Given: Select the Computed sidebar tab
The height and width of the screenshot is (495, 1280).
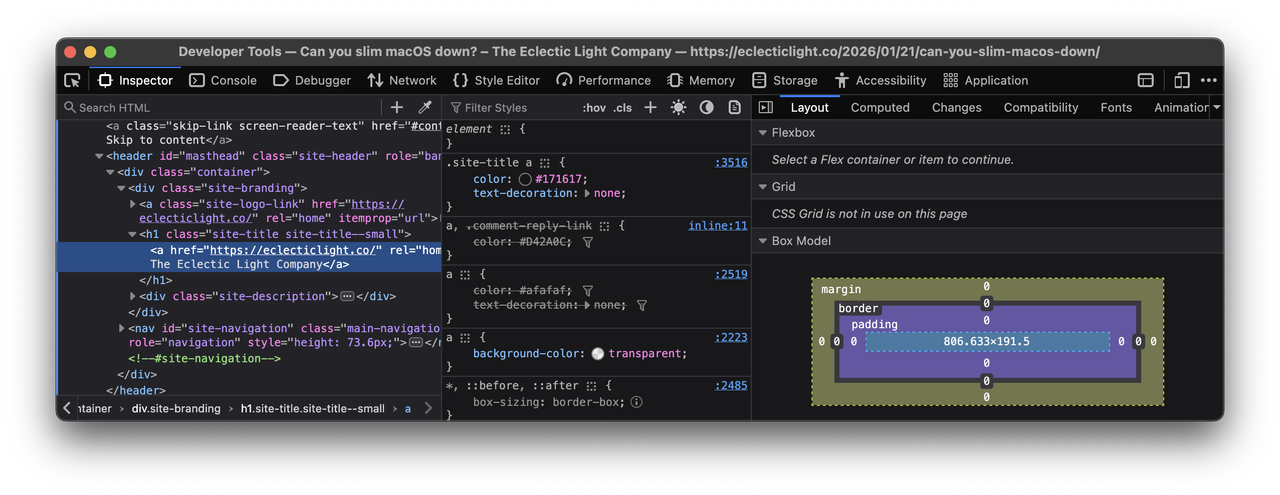Looking at the screenshot, I should point(880,107).
